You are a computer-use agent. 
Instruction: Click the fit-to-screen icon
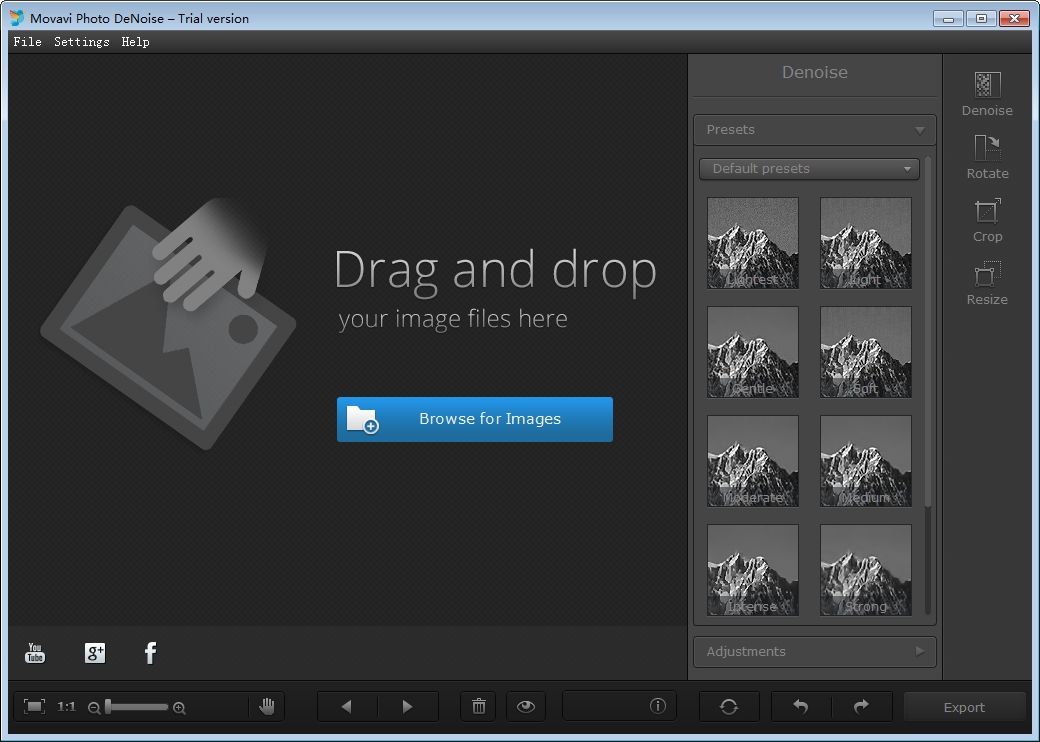pos(34,707)
